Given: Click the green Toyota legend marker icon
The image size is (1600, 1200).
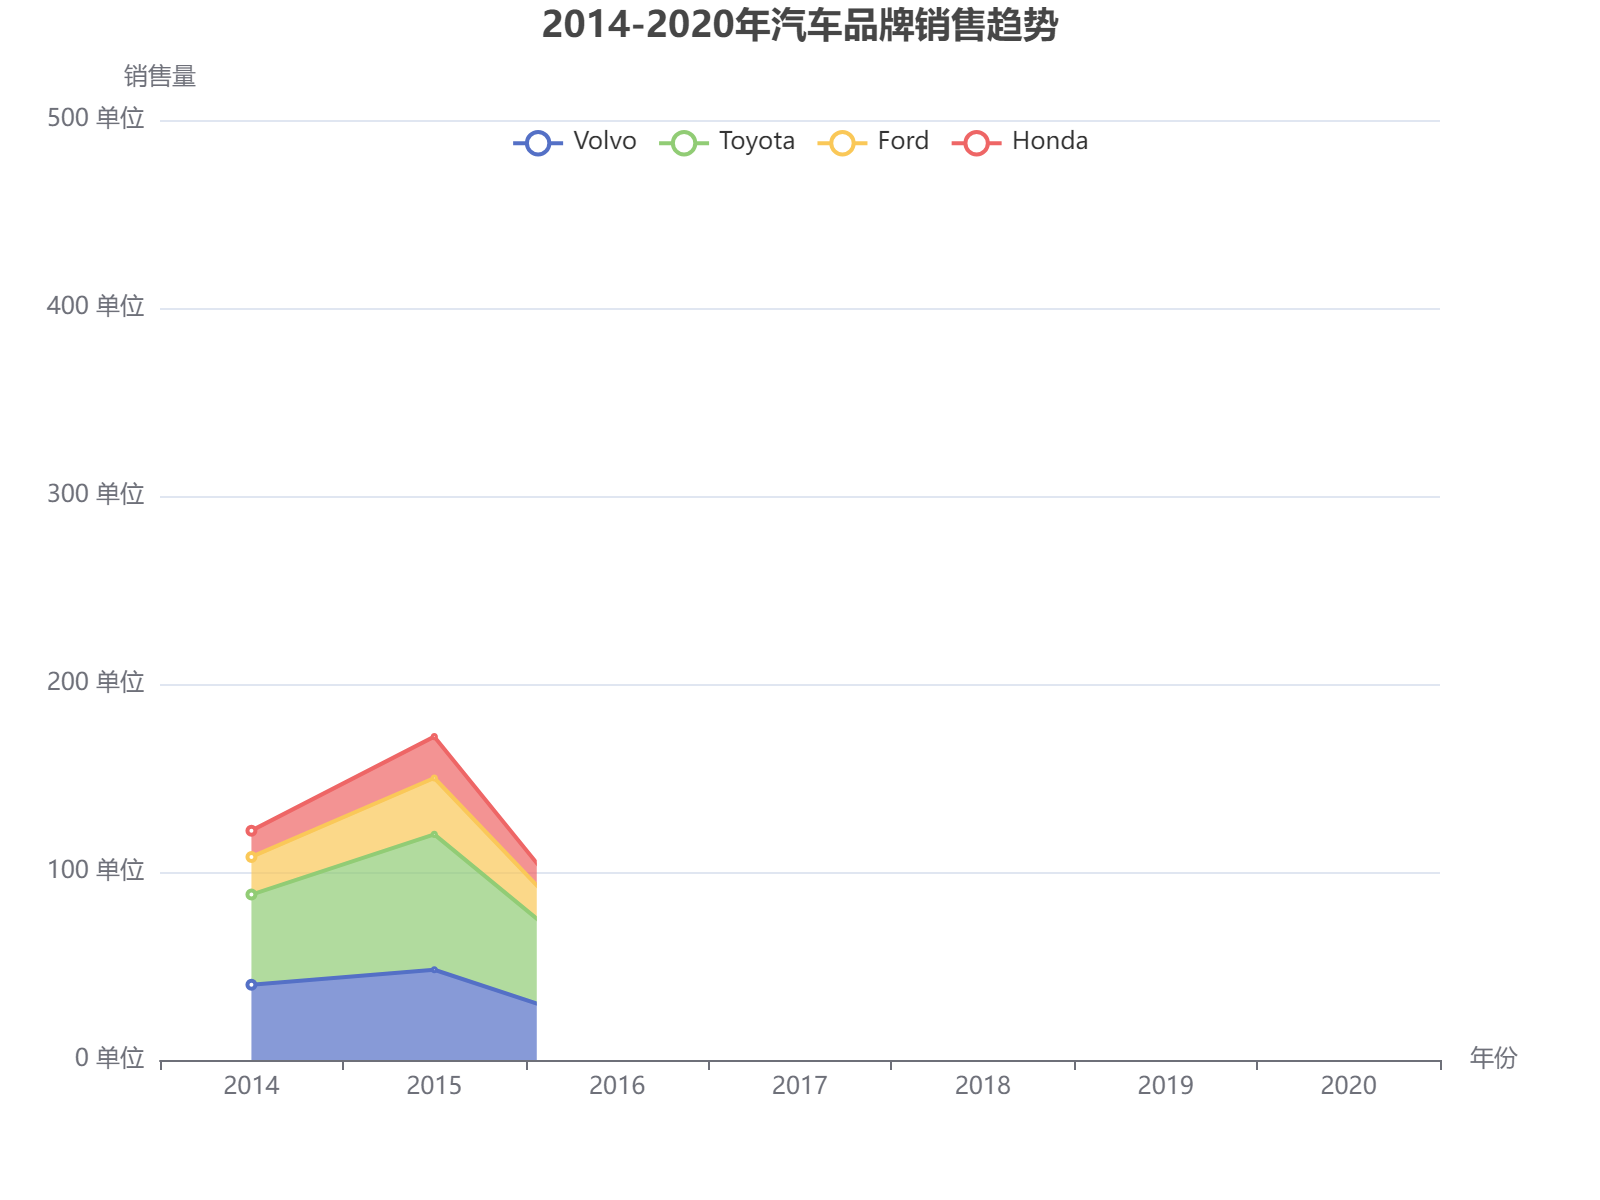Looking at the screenshot, I should pos(684,141).
